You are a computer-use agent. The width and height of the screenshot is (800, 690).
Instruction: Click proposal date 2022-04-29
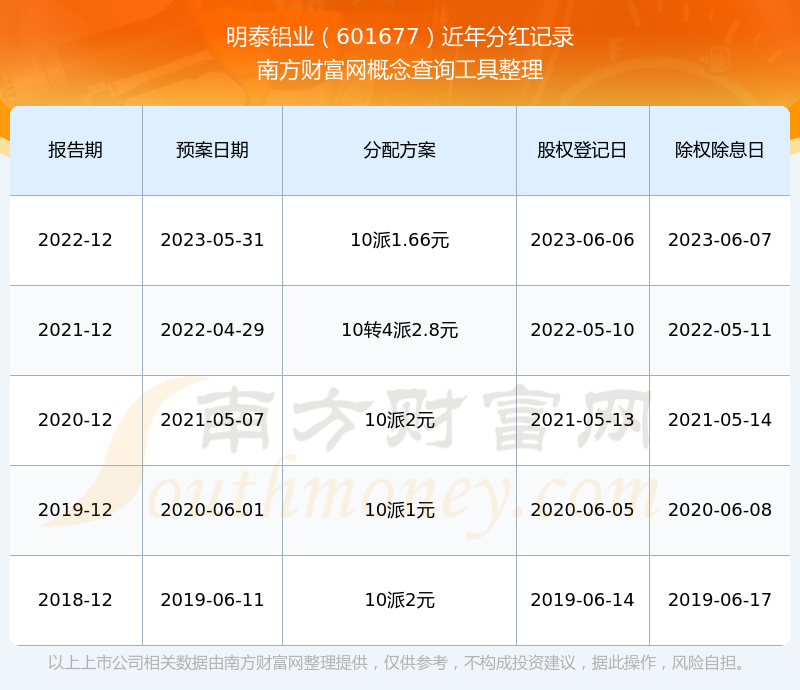tap(212, 330)
